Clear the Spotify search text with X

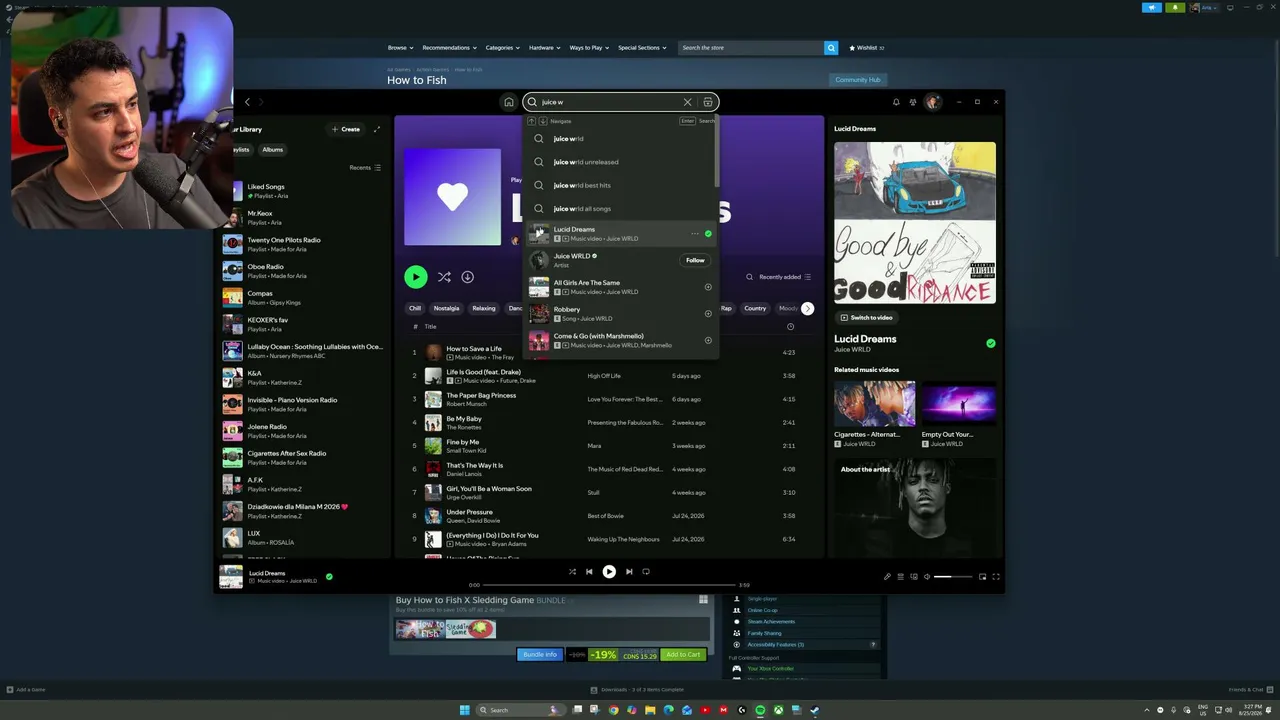pyautogui.click(x=687, y=102)
